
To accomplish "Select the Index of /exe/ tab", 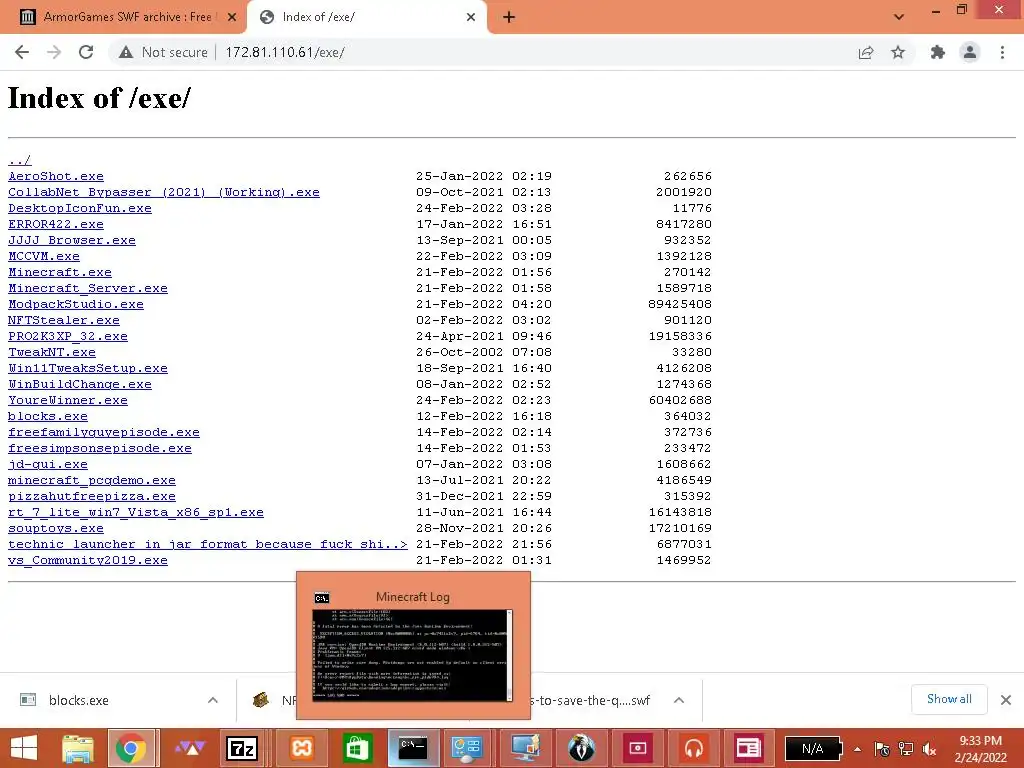I will coord(366,18).
